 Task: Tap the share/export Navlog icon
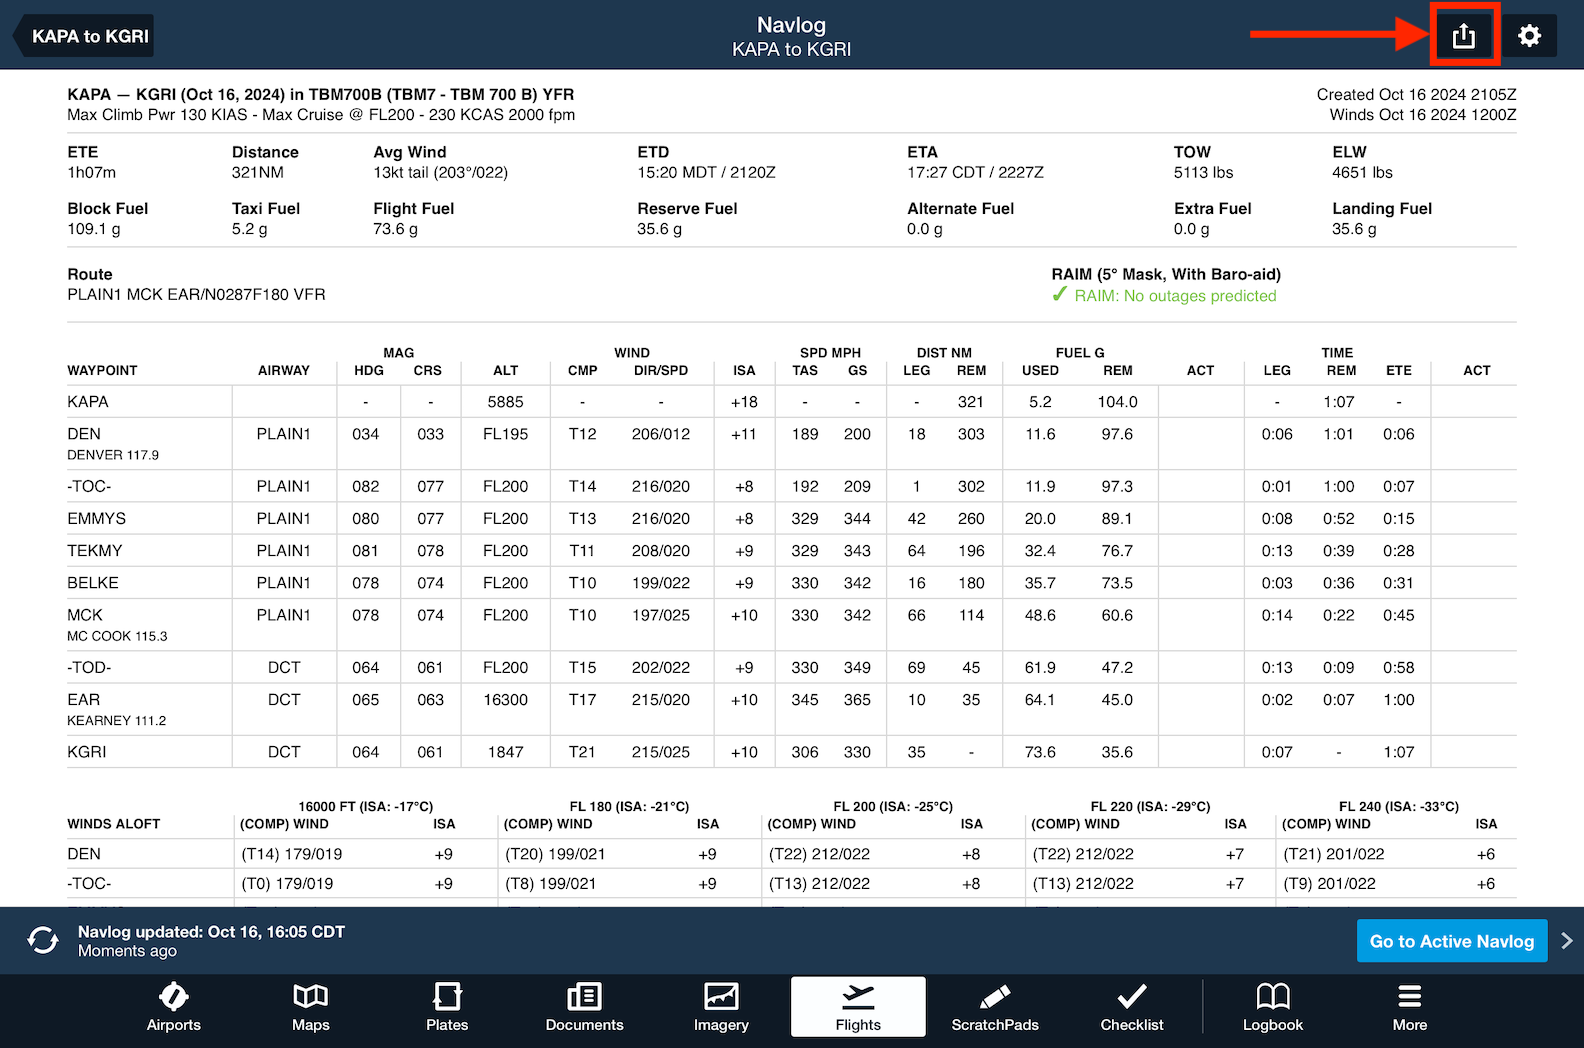coord(1464,36)
